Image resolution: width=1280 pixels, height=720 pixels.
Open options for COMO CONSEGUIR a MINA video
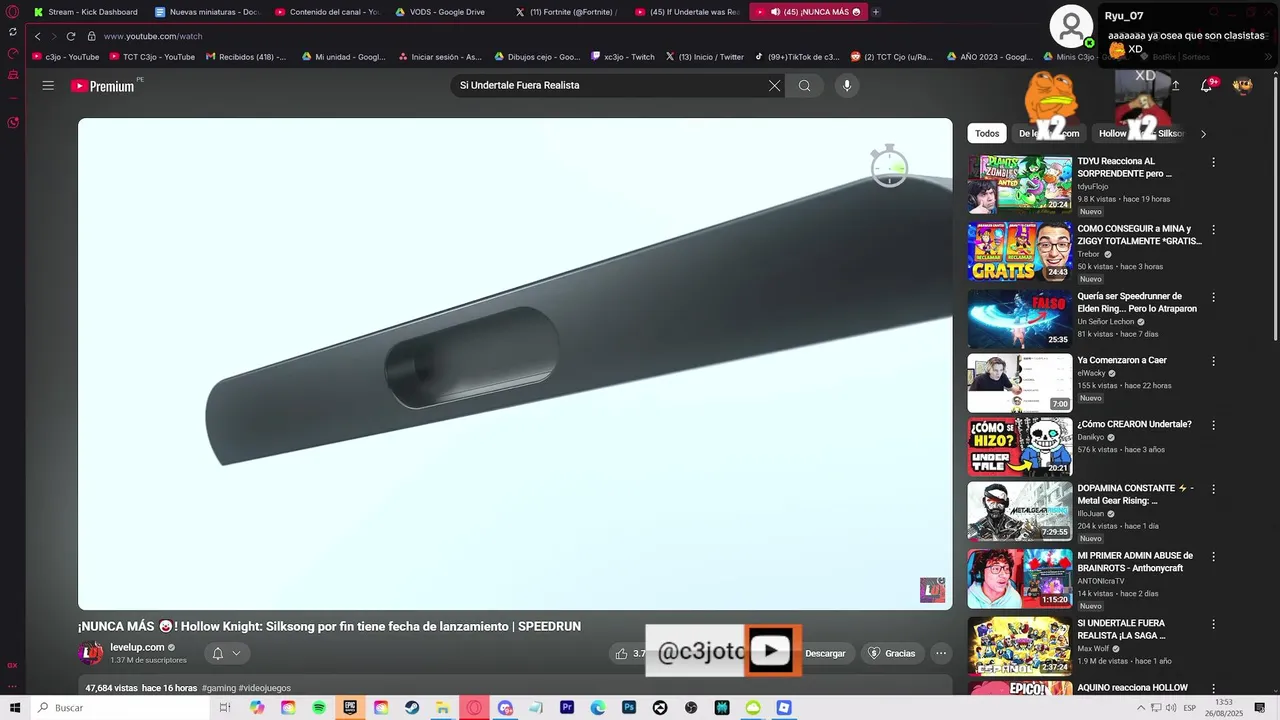pyautogui.click(x=1214, y=229)
